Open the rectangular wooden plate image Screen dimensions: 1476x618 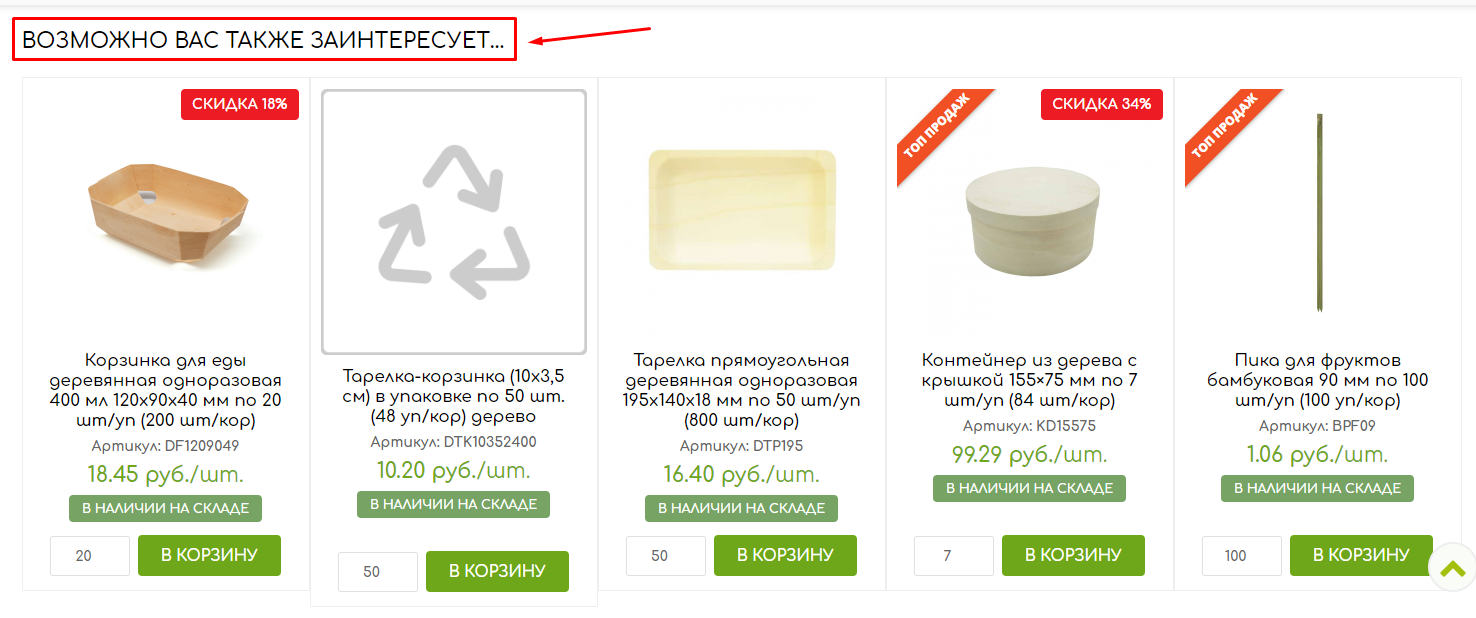(x=742, y=210)
